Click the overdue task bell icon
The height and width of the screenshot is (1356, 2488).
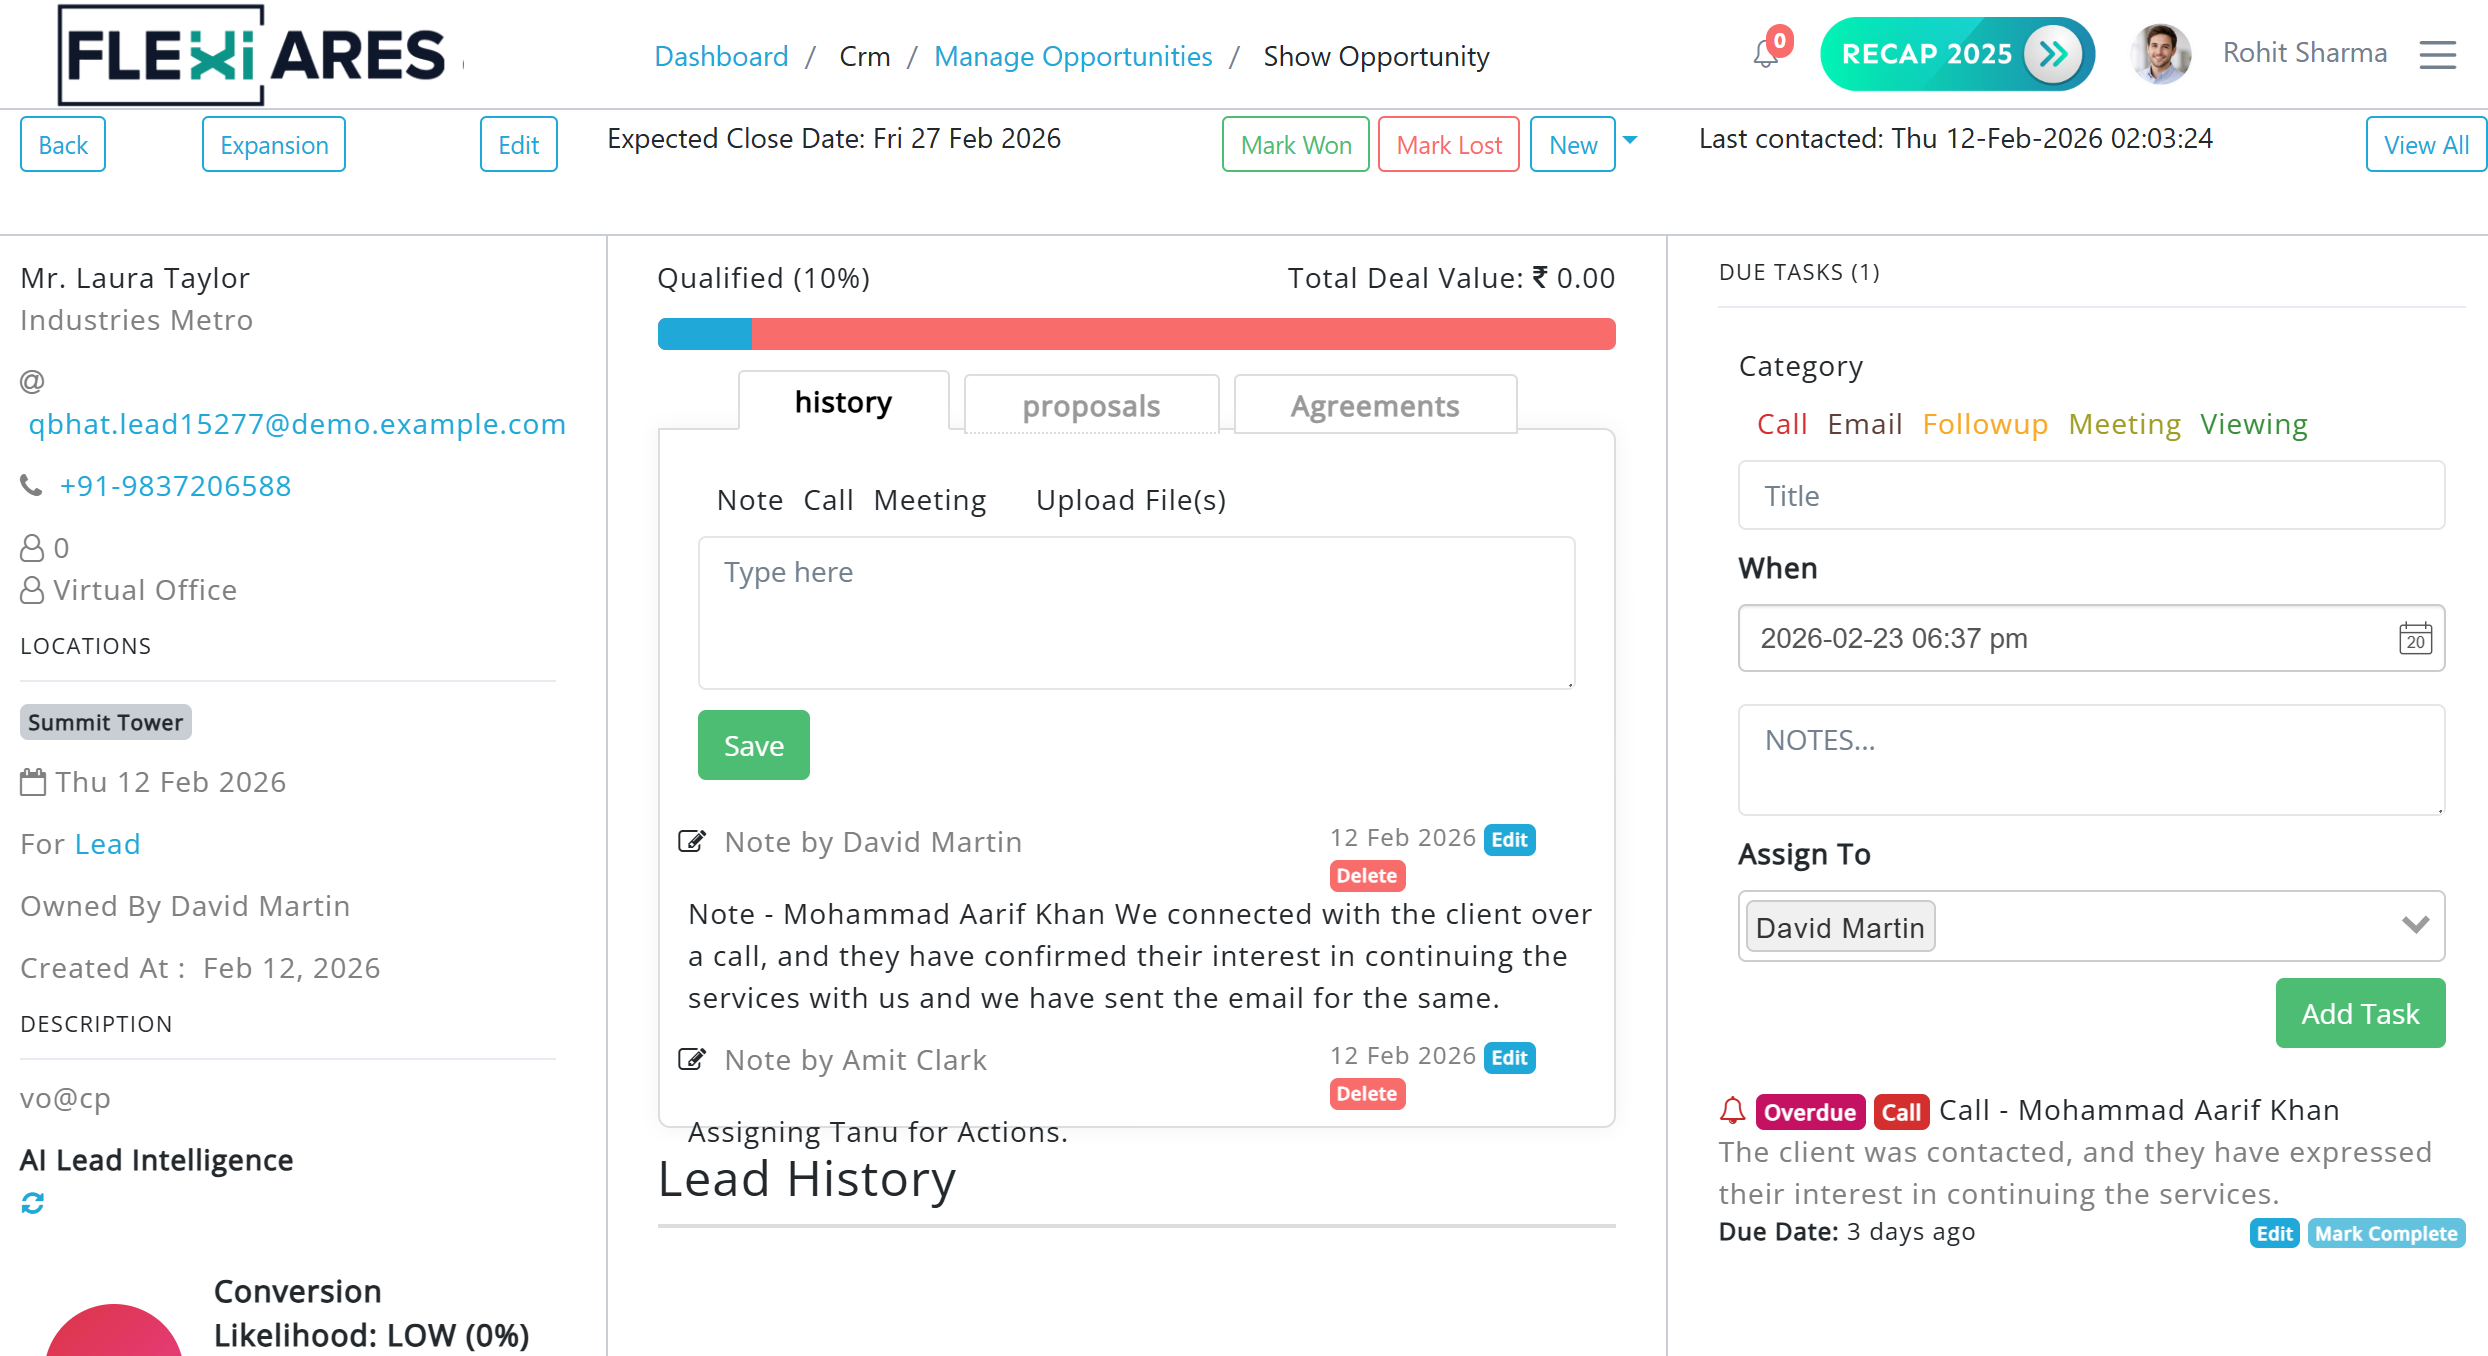coord(1733,1111)
